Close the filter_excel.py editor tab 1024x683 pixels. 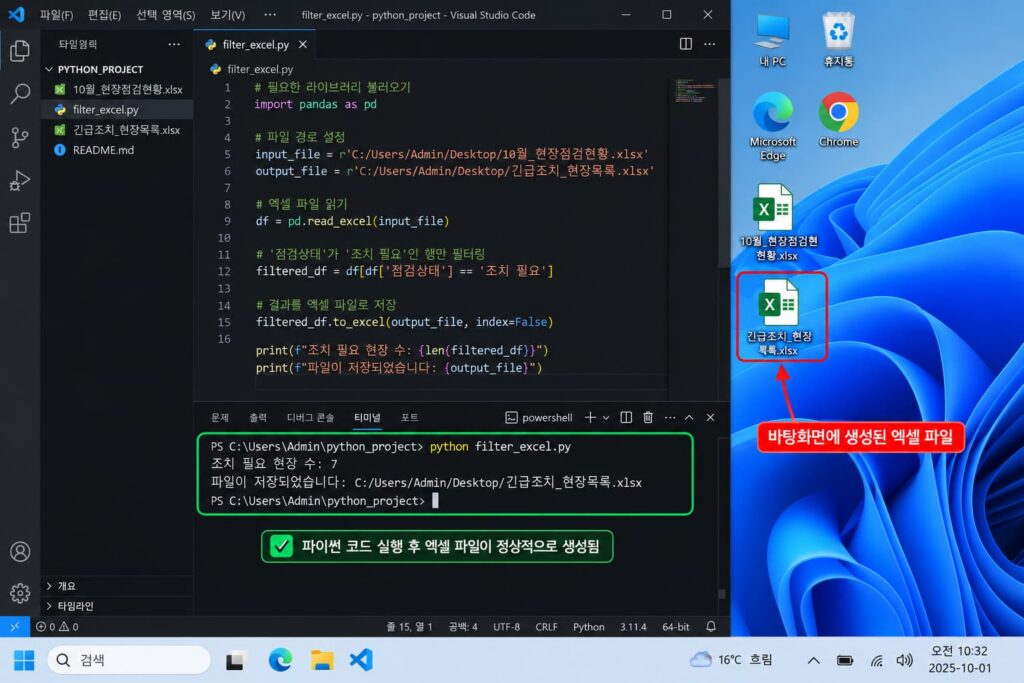pos(302,44)
